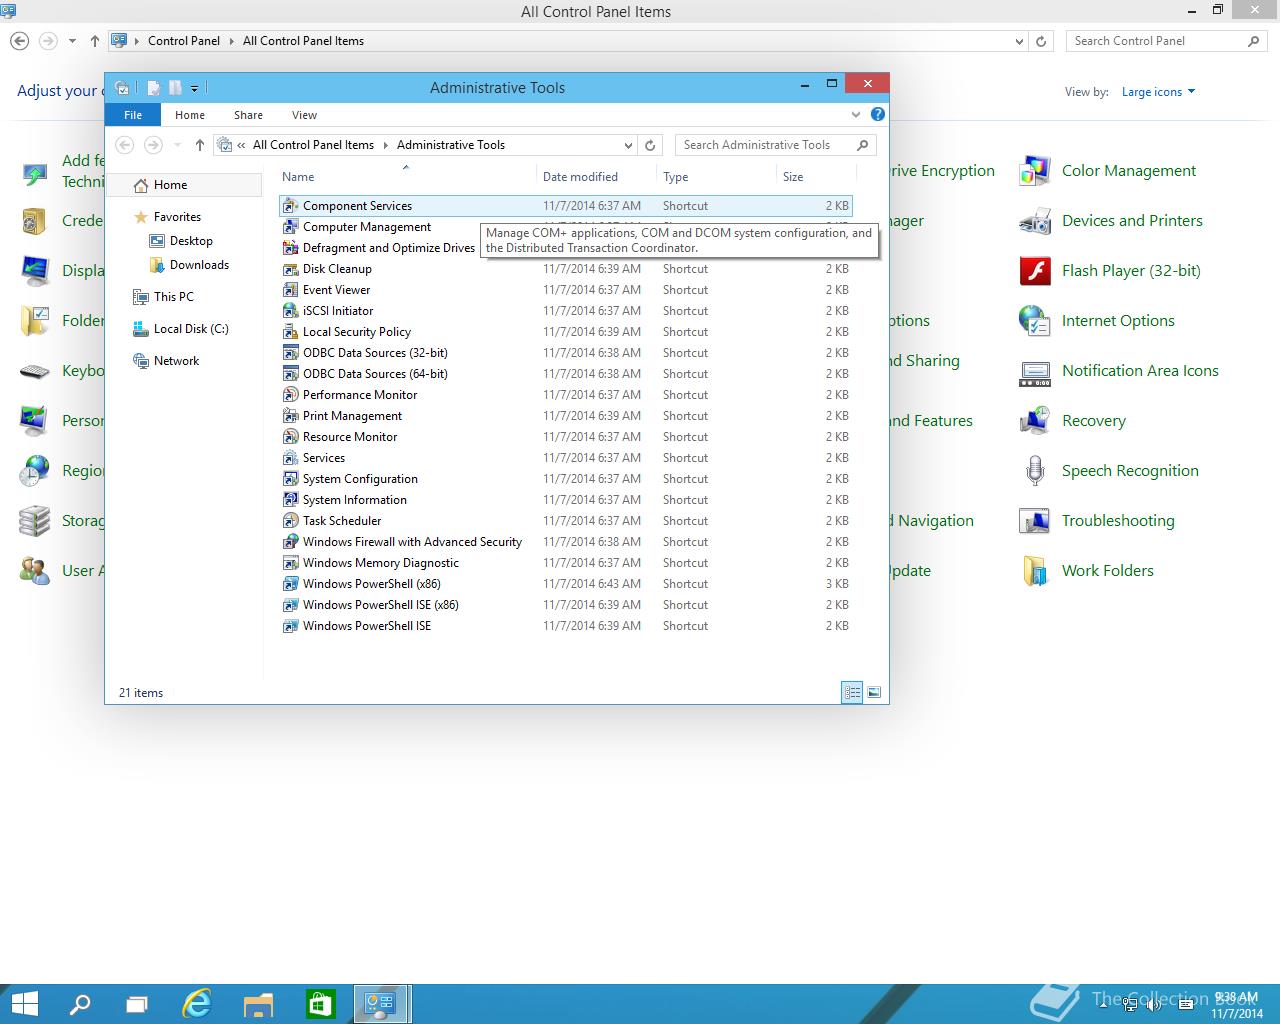
Task: Open Internet Options icon in Control Panel
Action: (x=1034, y=321)
